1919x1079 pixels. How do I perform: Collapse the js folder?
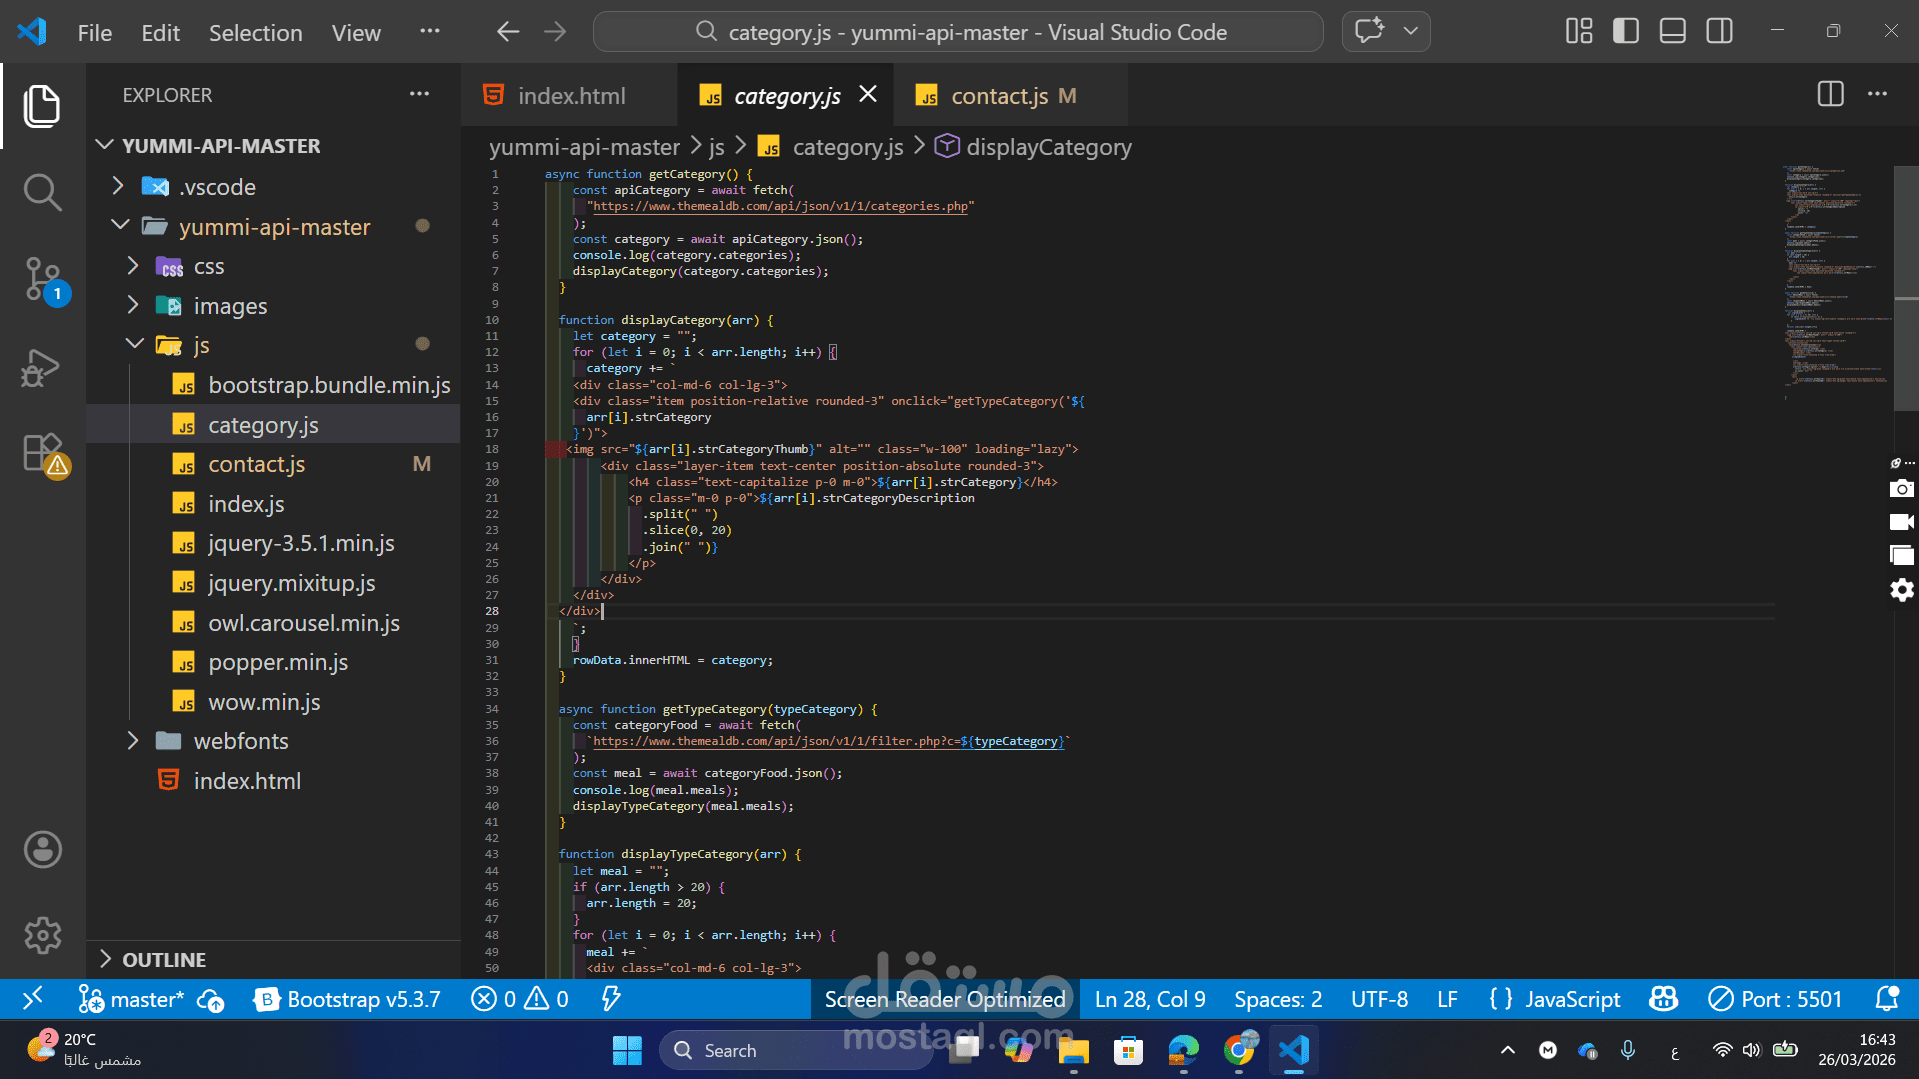click(x=200, y=345)
